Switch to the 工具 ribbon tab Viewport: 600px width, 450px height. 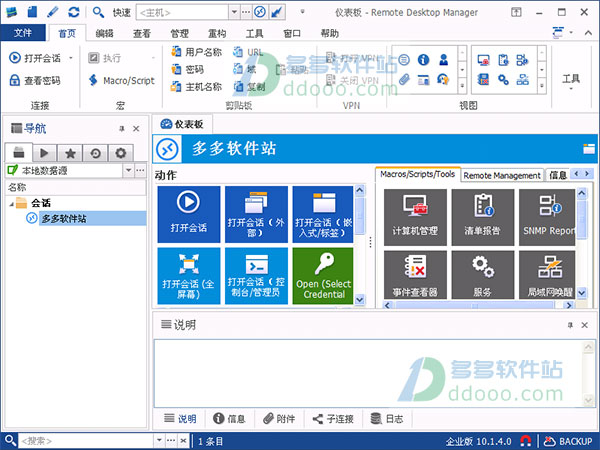click(254, 34)
